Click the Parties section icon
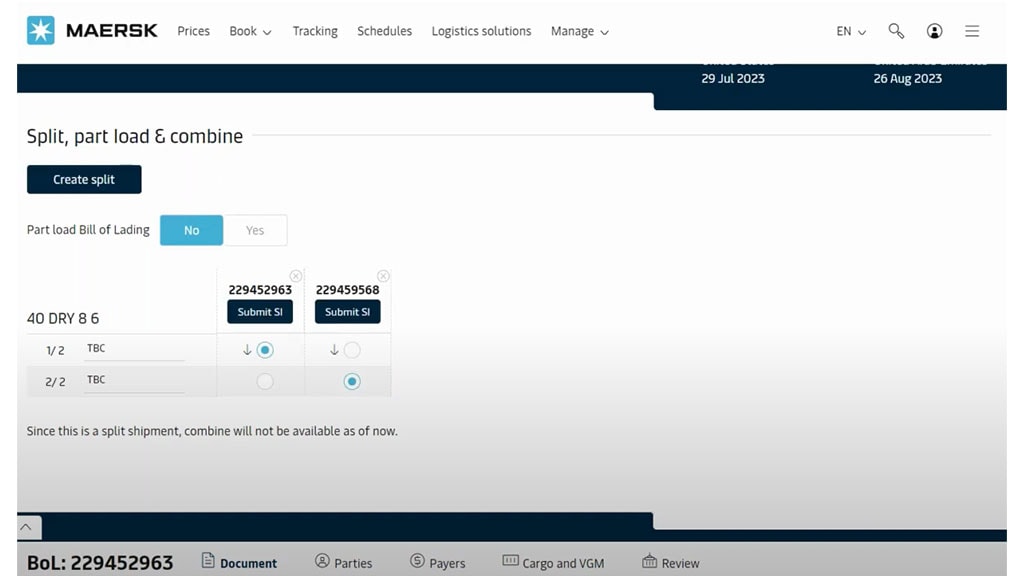Image resolution: width=1024 pixels, height=576 pixels. click(x=322, y=562)
